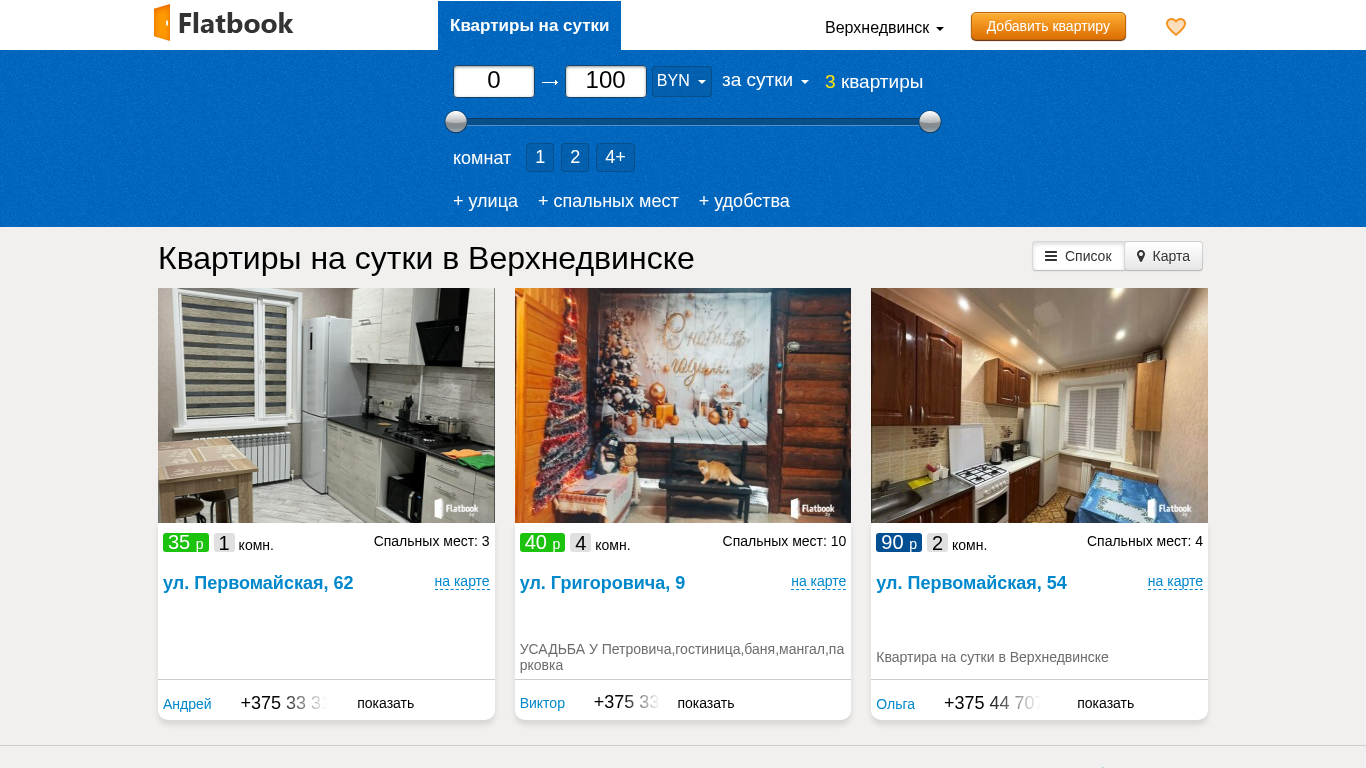Click the text Спальных мест: 10

point(784,541)
